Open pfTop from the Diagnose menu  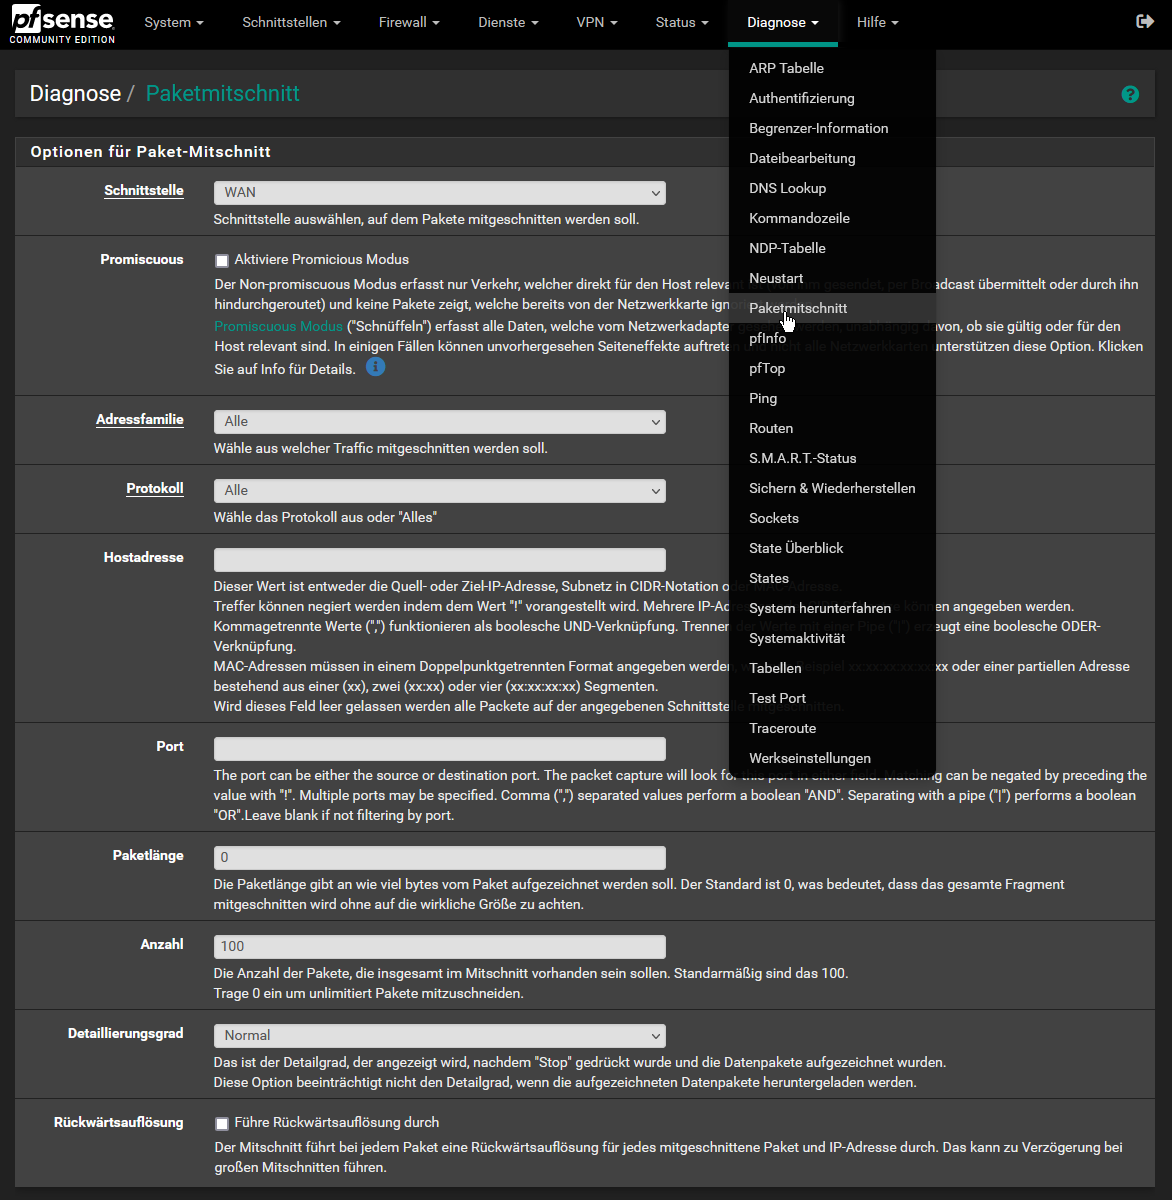[x=832, y=368]
